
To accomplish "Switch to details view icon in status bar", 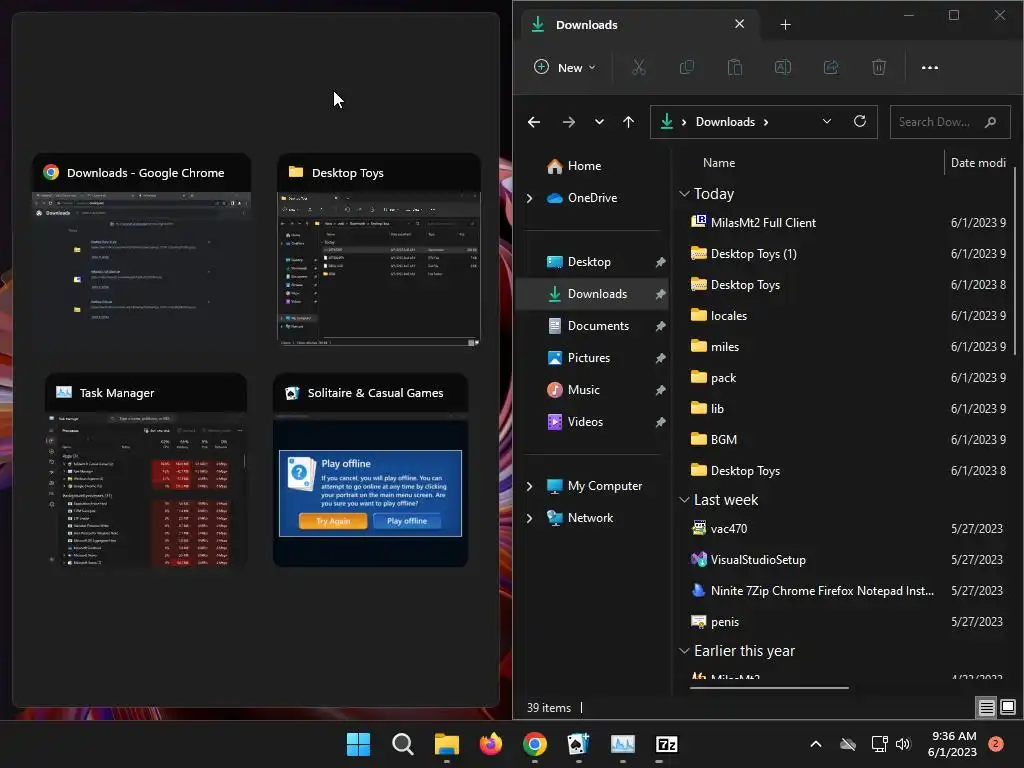I will 986,707.
